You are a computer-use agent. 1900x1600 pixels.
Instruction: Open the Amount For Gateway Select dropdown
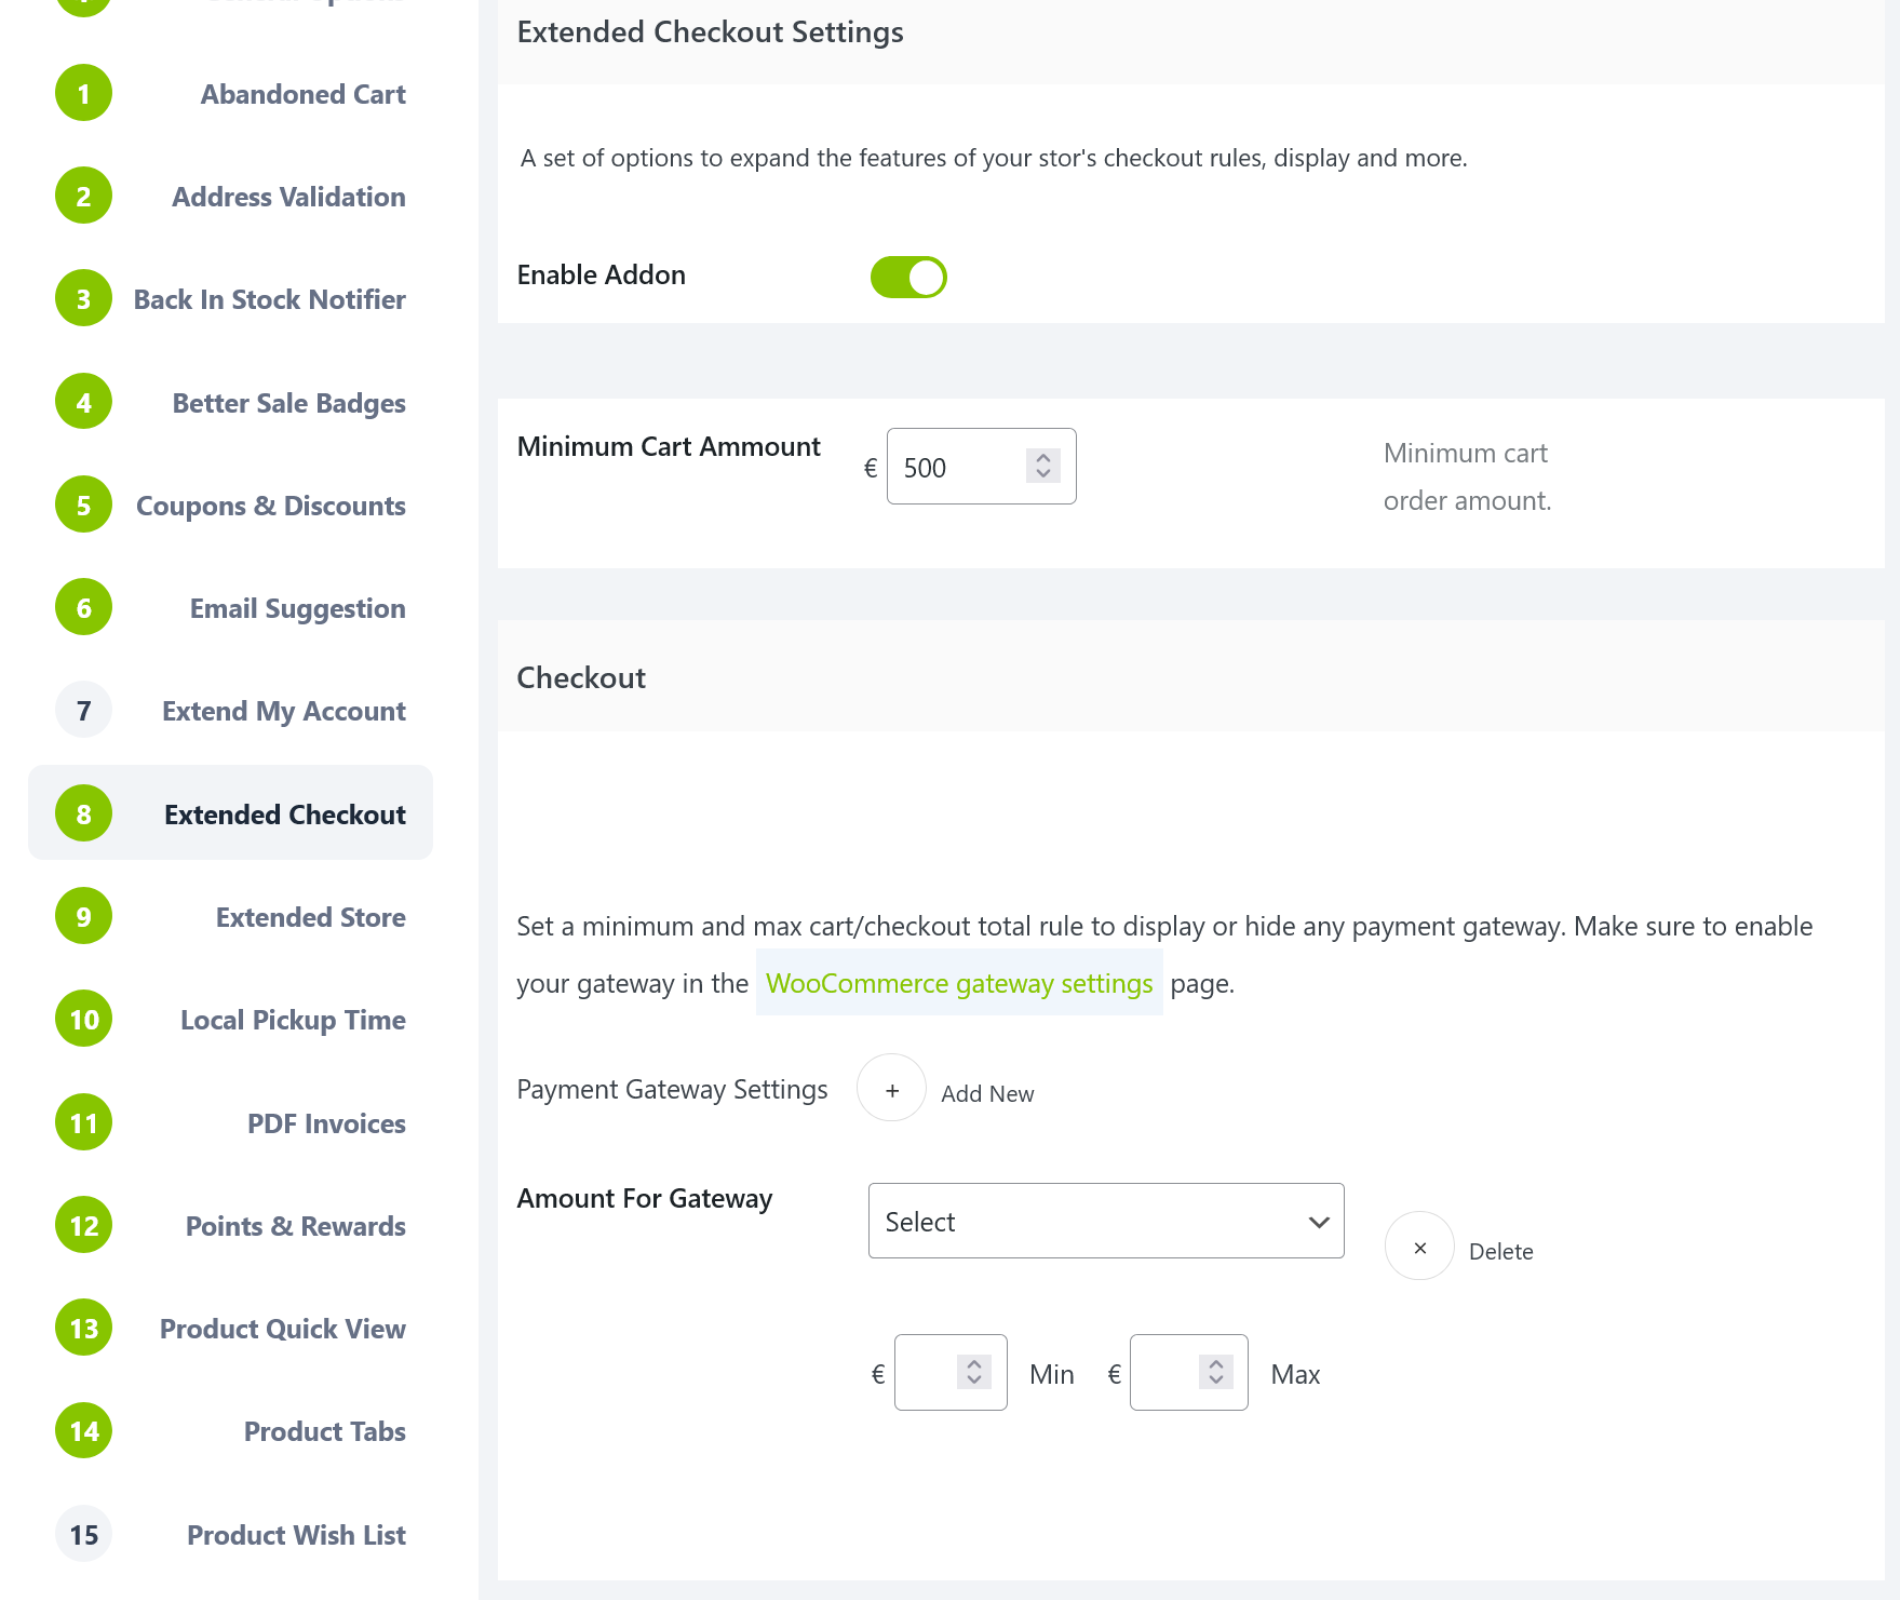[x=1105, y=1221]
